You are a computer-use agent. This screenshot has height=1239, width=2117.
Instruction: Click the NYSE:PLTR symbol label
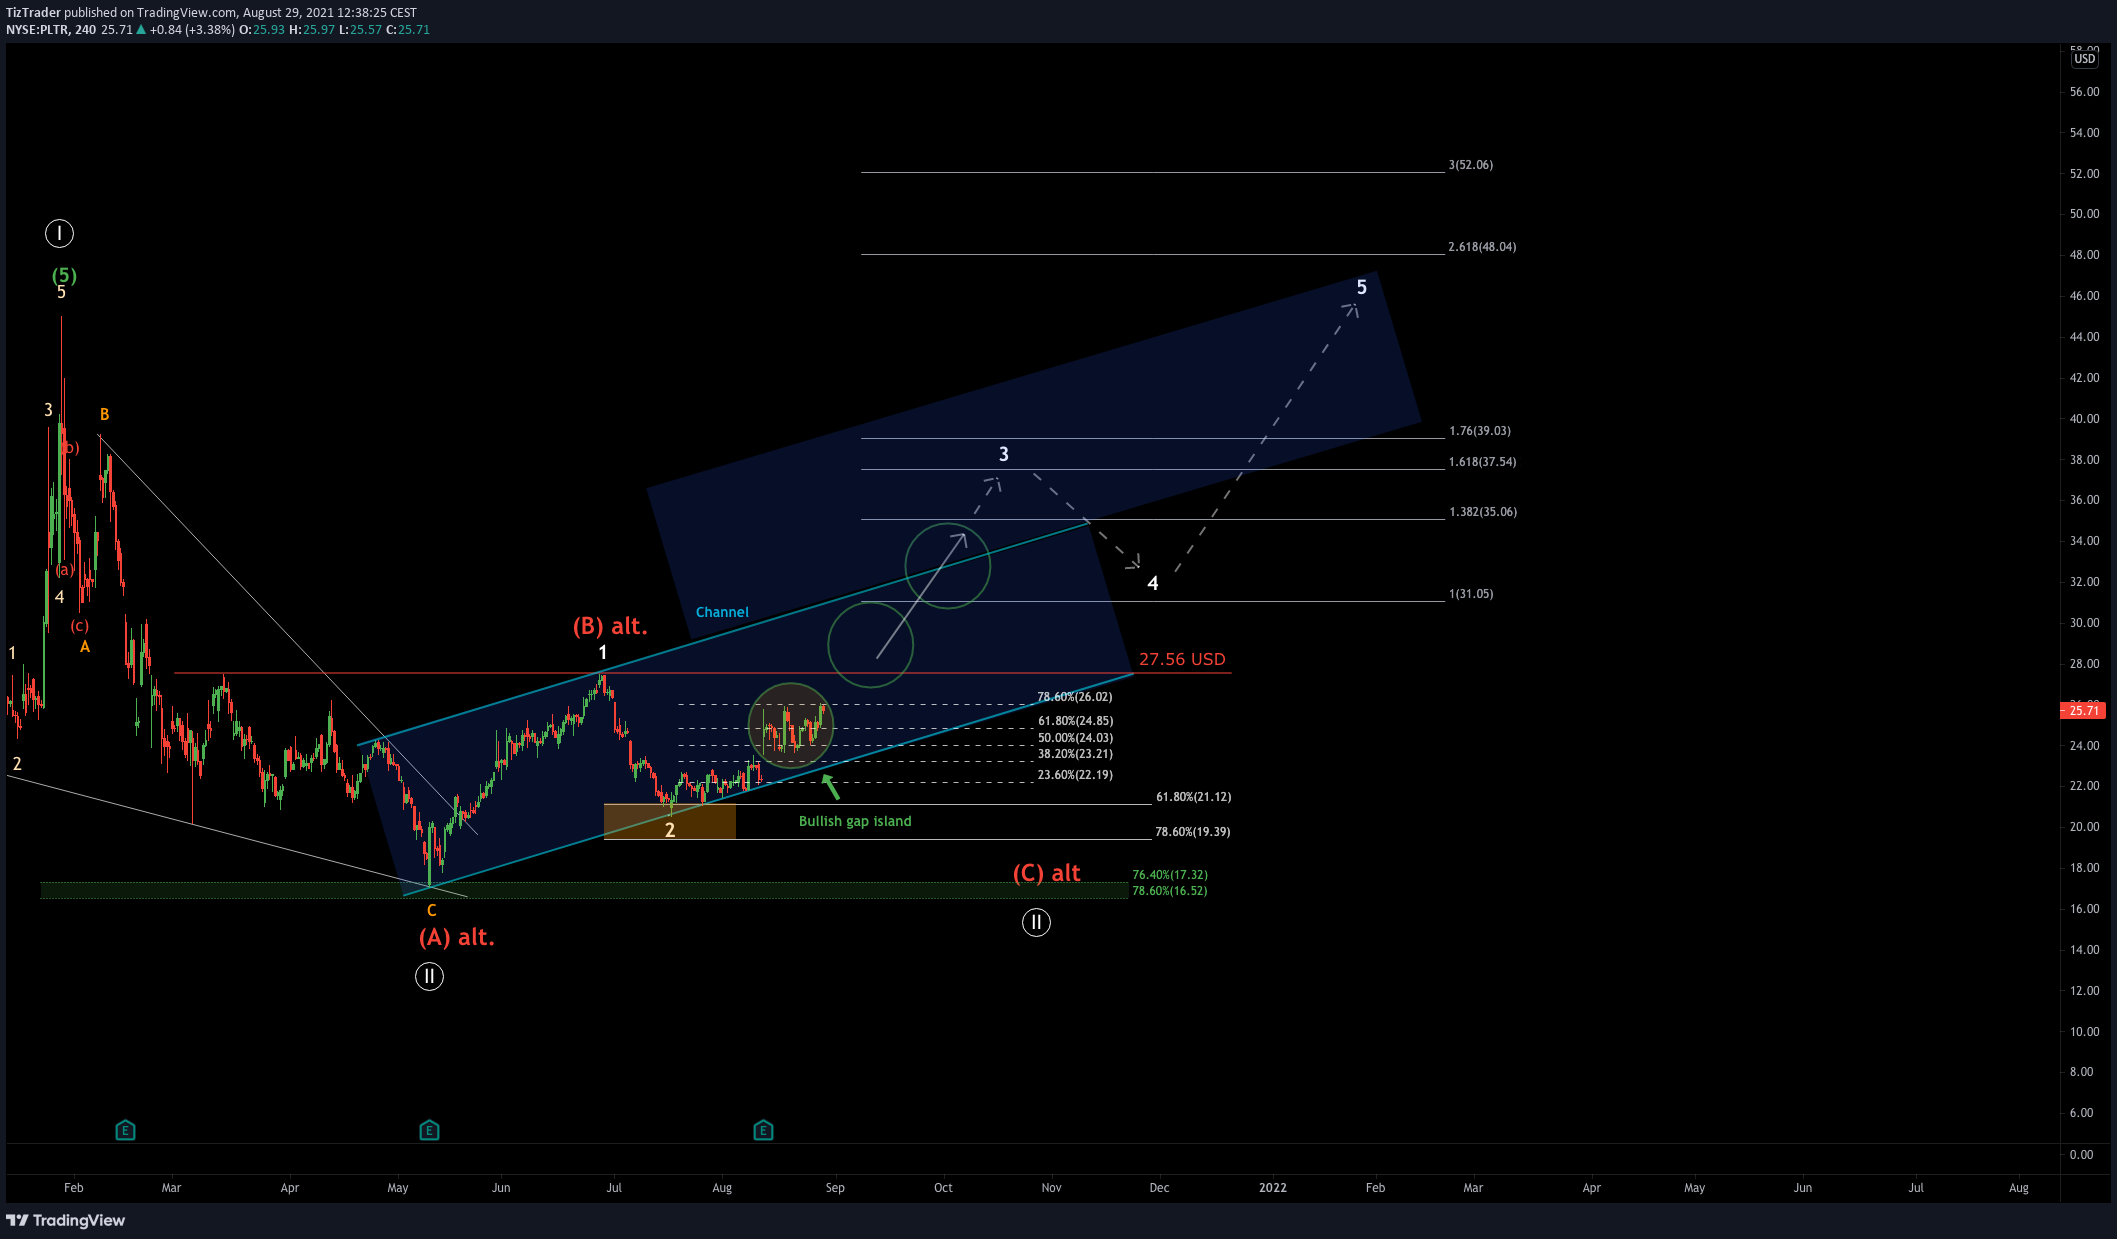(x=37, y=30)
